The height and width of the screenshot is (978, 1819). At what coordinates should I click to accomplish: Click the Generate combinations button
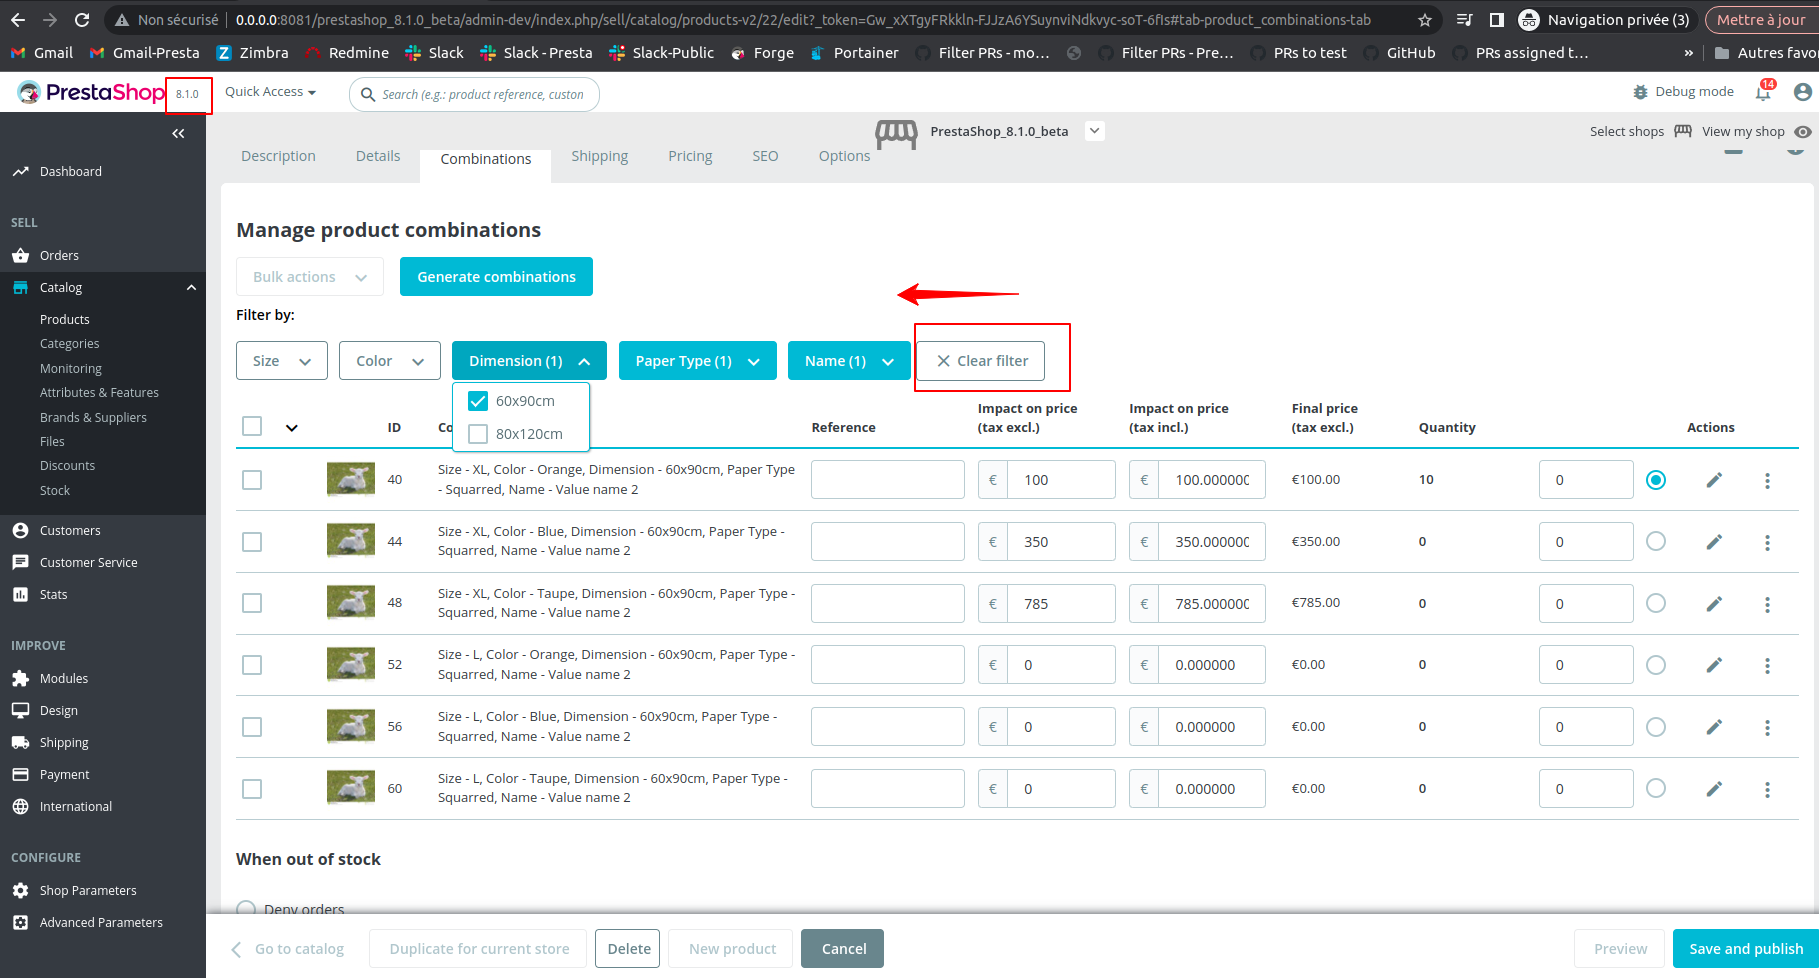tap(496, 276)
